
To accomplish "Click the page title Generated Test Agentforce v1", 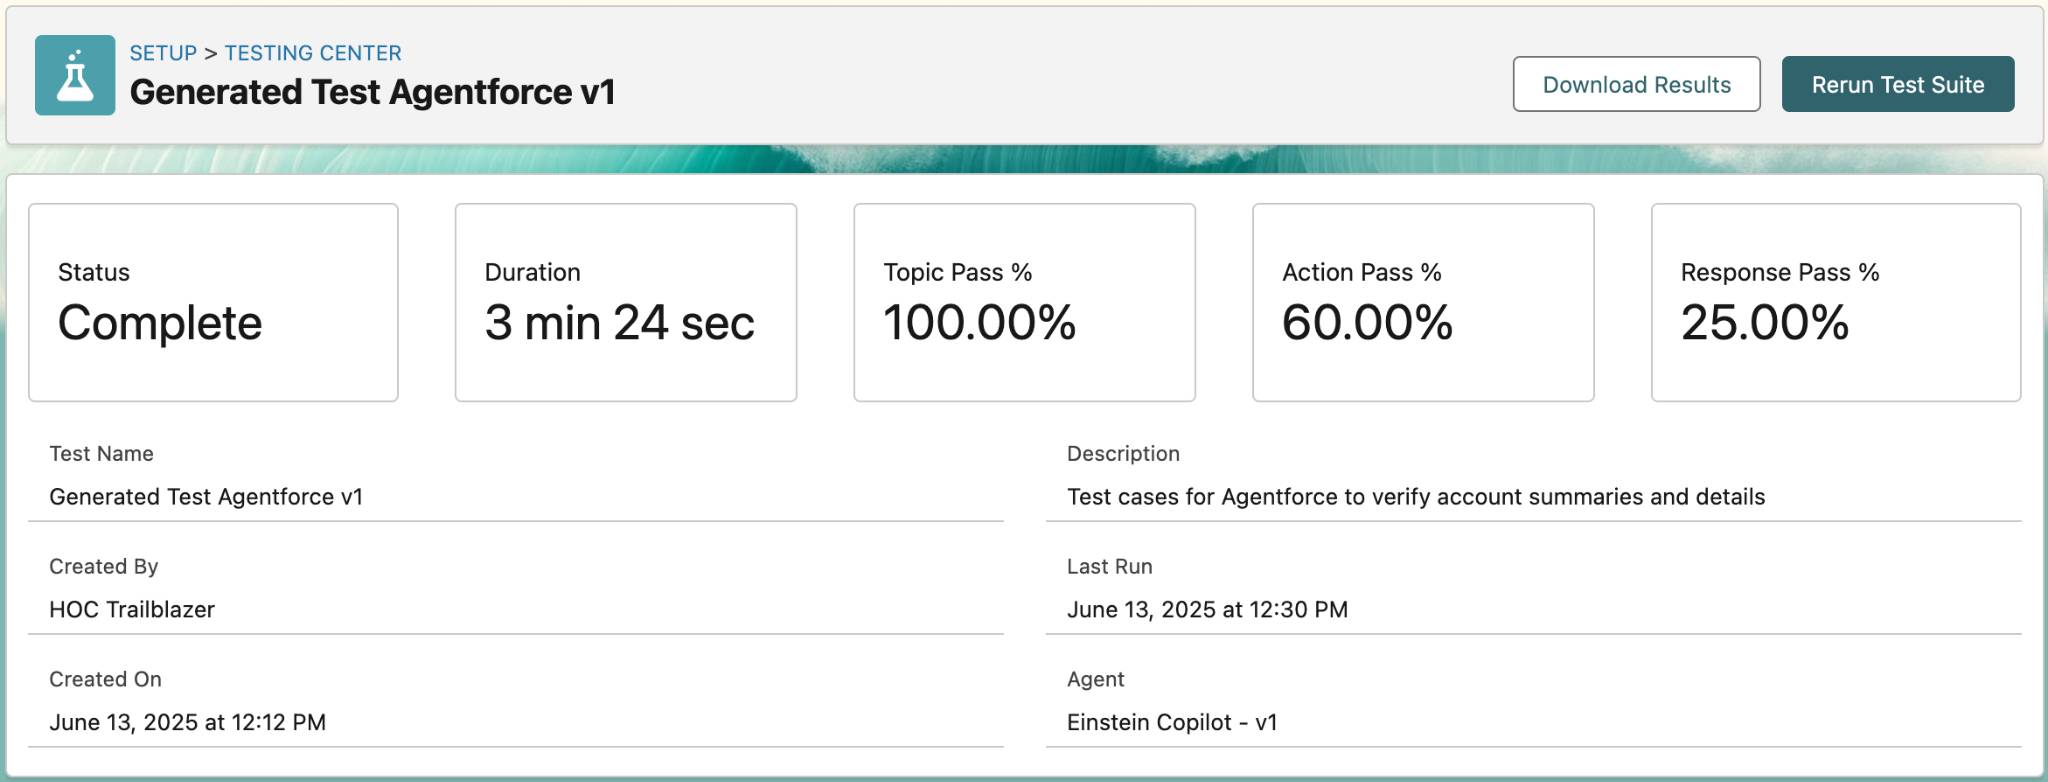I will pos(374,92).
